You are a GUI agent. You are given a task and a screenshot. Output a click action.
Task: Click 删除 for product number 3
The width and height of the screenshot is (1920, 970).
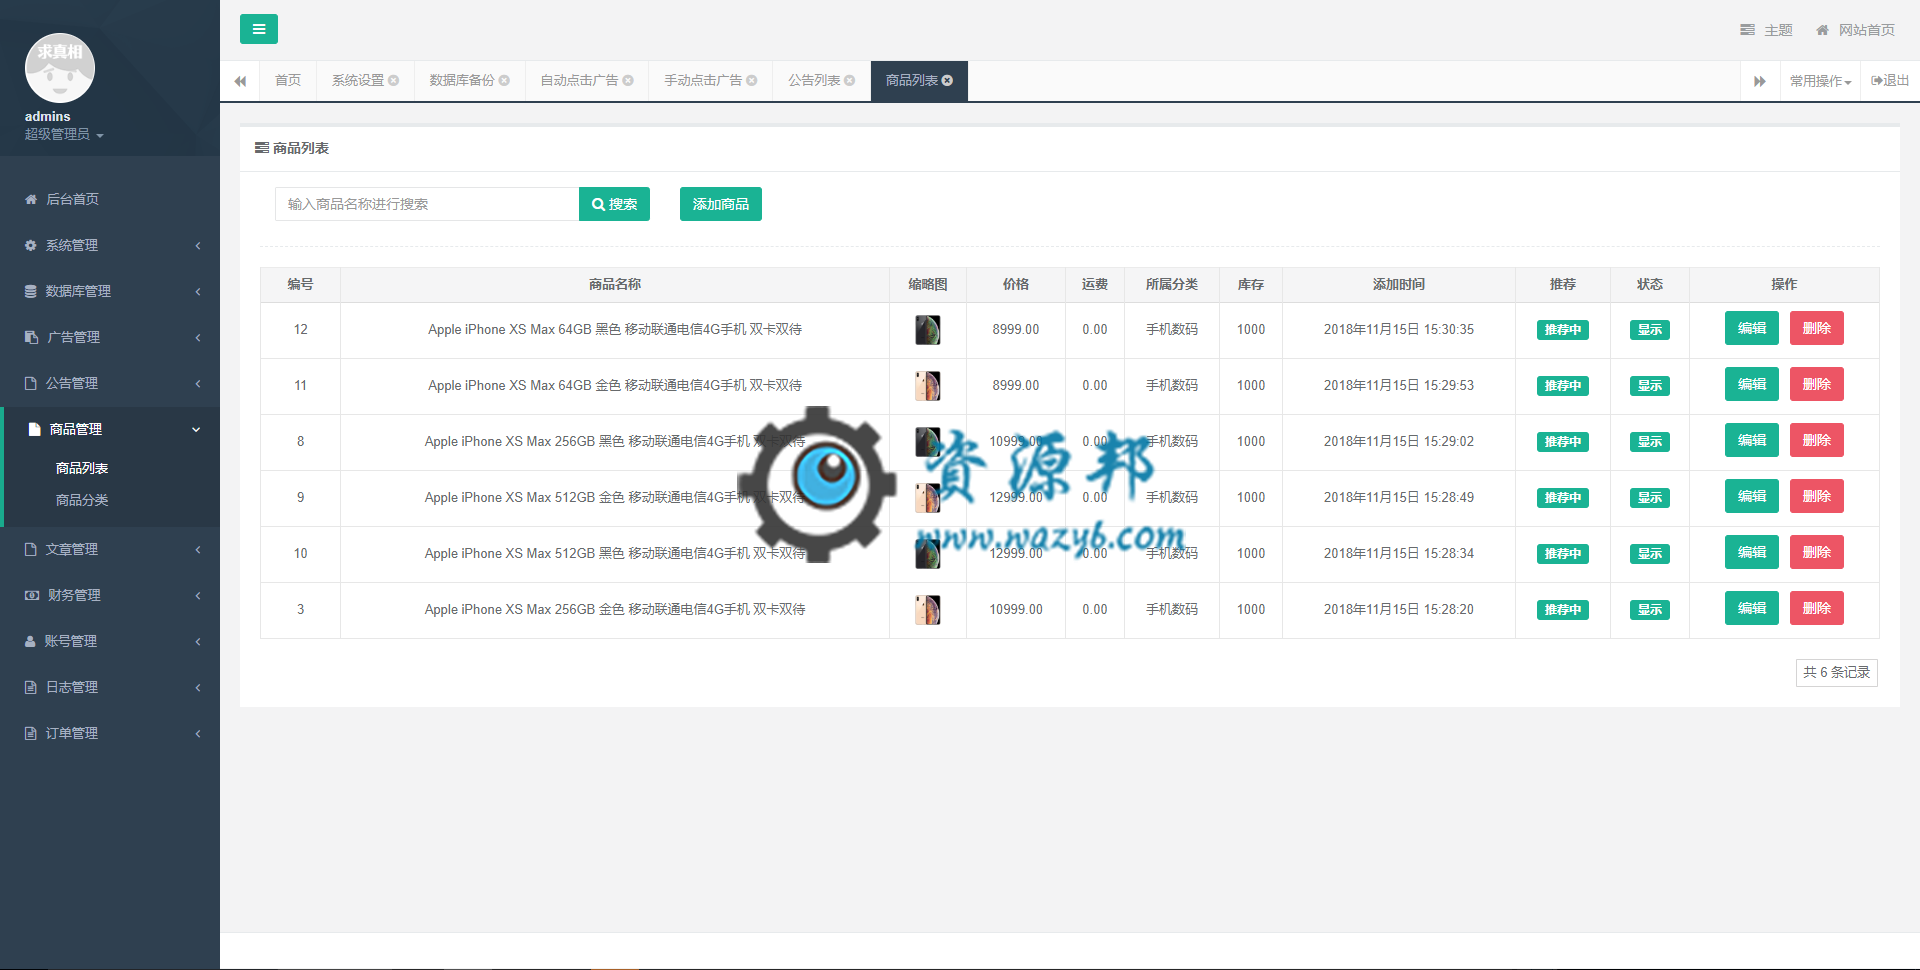click(1817, 608)
